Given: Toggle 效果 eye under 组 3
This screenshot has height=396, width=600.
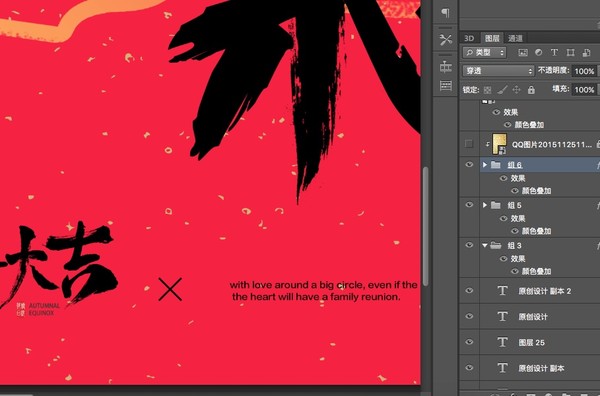Looking at the screenshot, I should (504, 259).
